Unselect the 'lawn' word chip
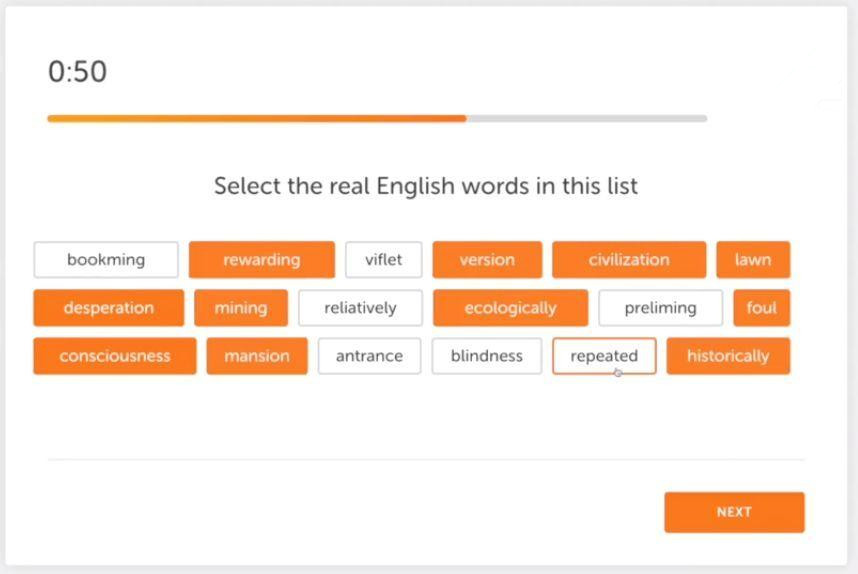858x574 pixels. click(753, 260)
